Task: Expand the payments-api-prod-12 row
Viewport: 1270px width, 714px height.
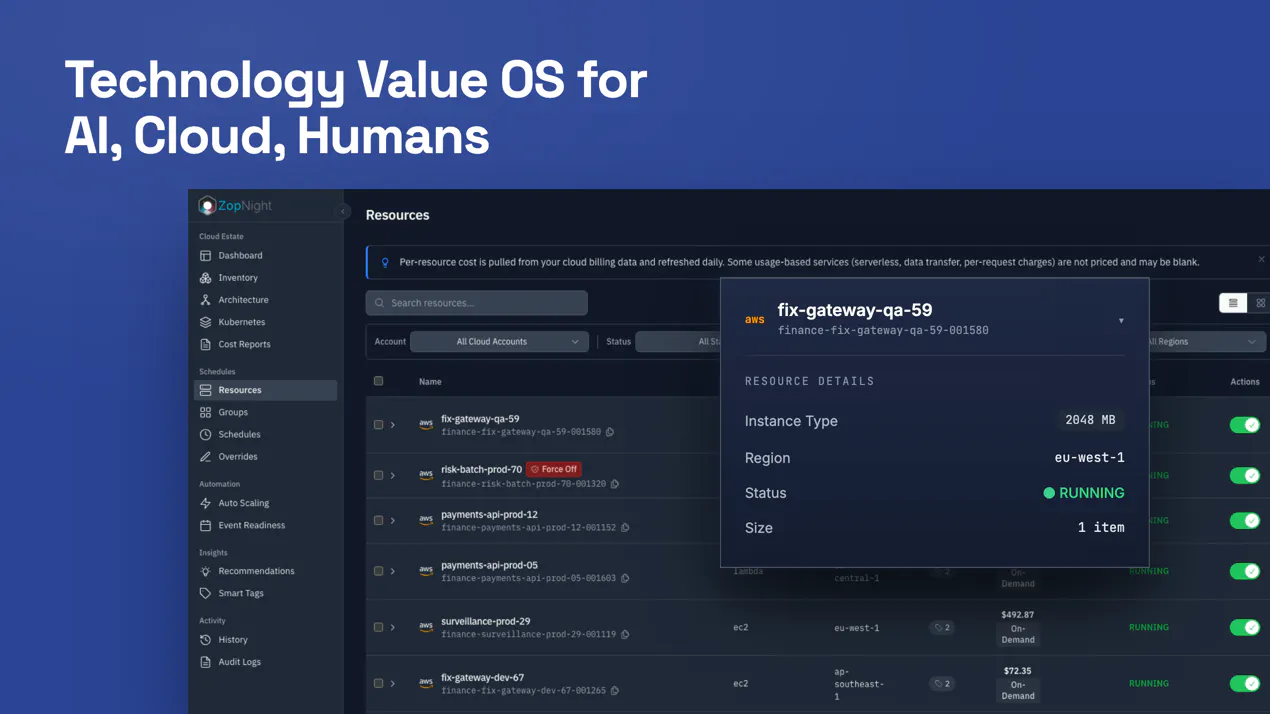Action: (x=393, y=521)
